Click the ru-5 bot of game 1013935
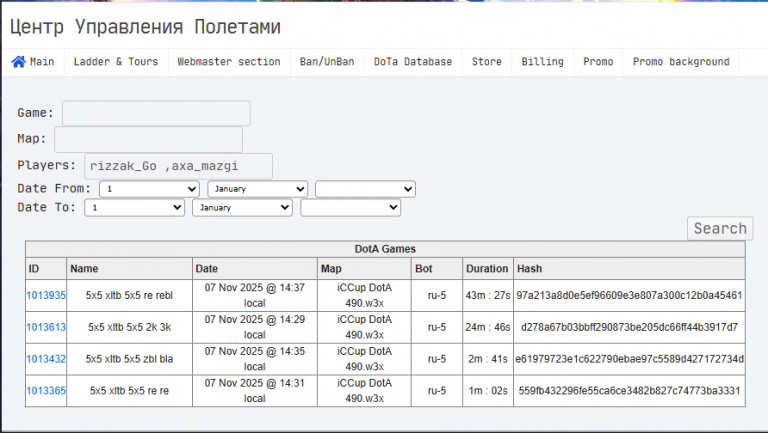 (437, 295)
